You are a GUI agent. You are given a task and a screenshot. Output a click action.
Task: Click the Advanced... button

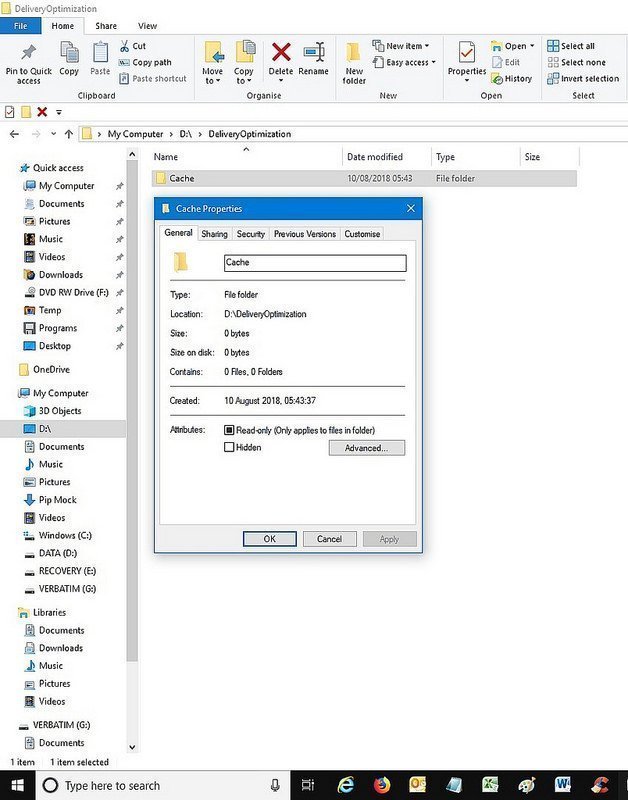coord(367,448)
